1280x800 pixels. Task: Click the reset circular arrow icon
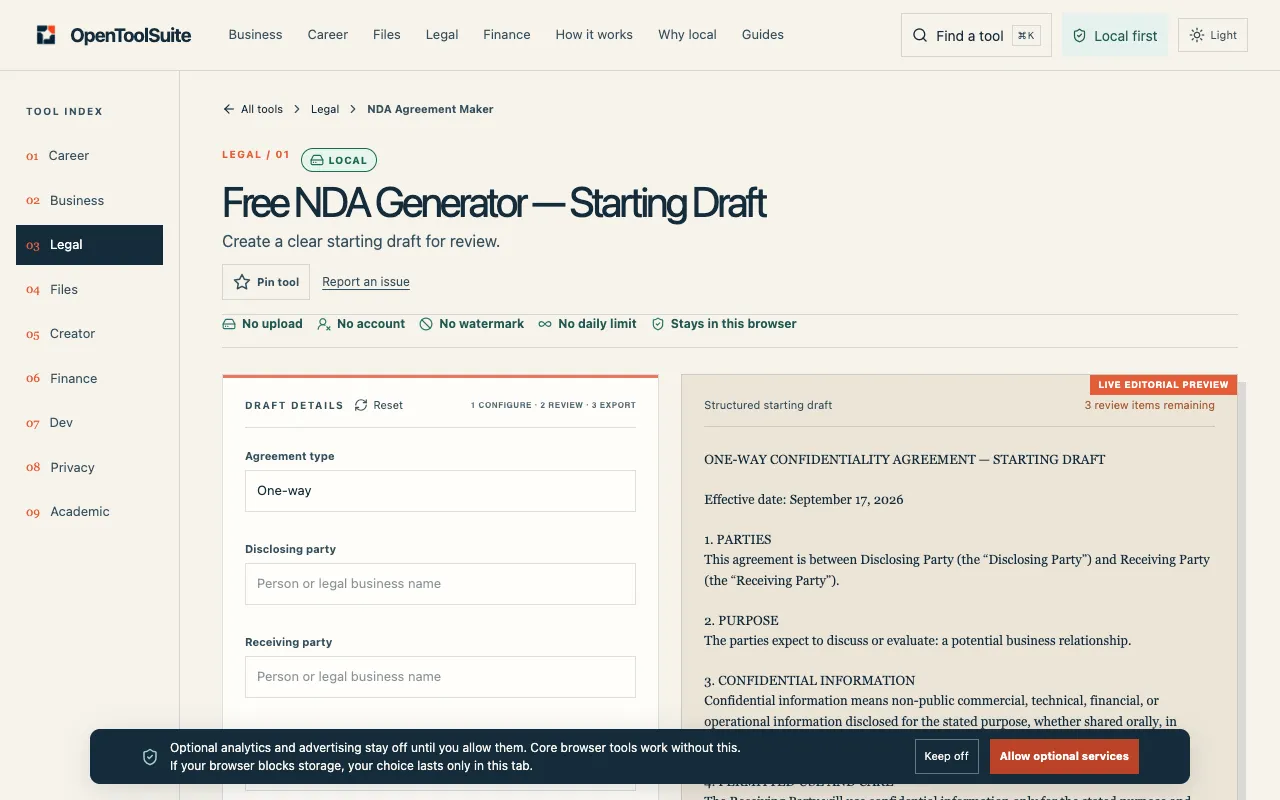361,405
